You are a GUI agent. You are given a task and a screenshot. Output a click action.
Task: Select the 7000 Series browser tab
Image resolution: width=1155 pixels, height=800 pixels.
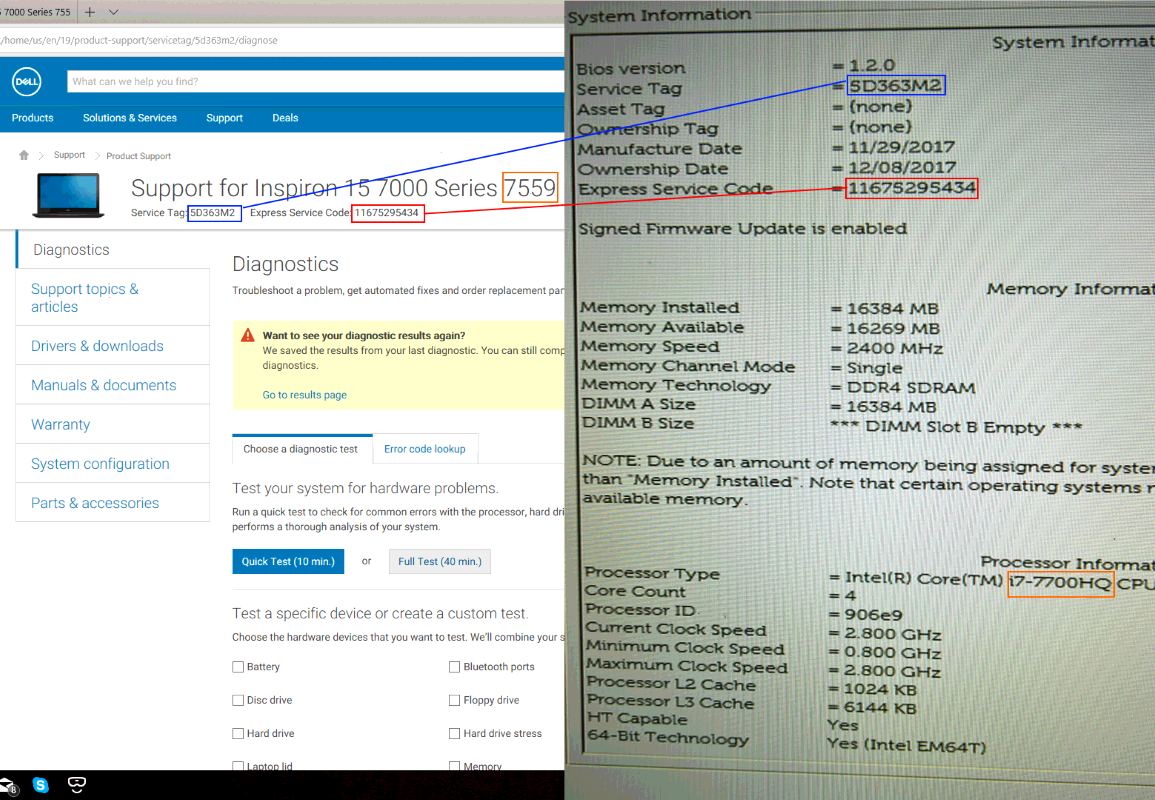click(x=36, y=12)
